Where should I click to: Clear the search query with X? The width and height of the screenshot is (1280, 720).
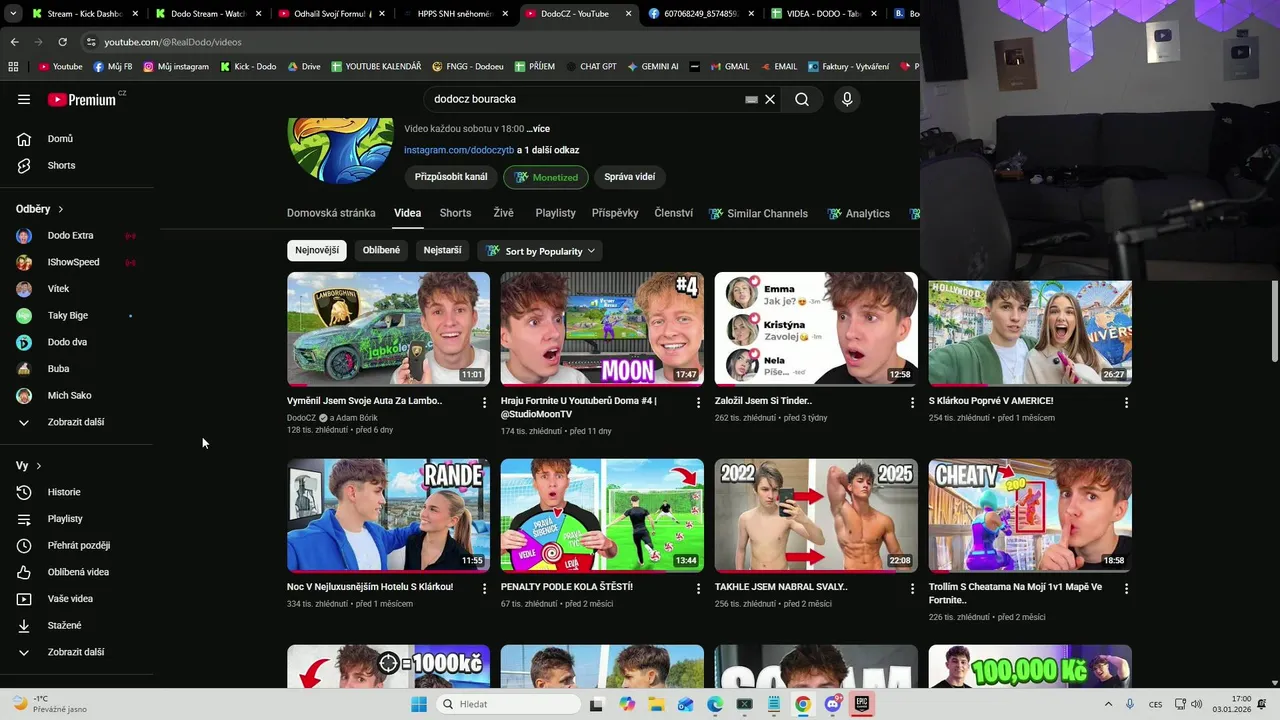[x=770, y=99]
